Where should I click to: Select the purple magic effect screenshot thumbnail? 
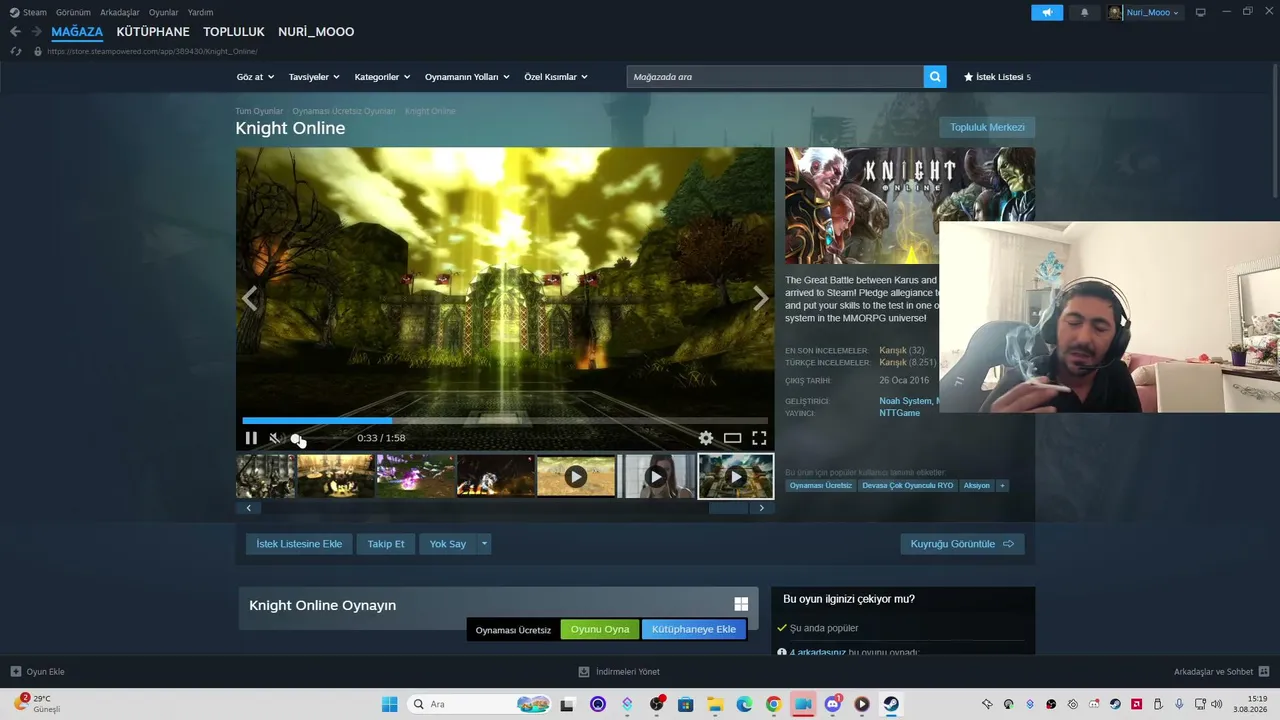[x=416, y=476]
